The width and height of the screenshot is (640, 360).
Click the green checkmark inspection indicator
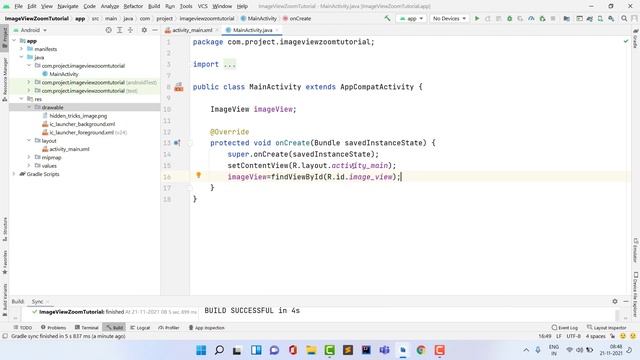pyautogui.click(x=626, y=41)
